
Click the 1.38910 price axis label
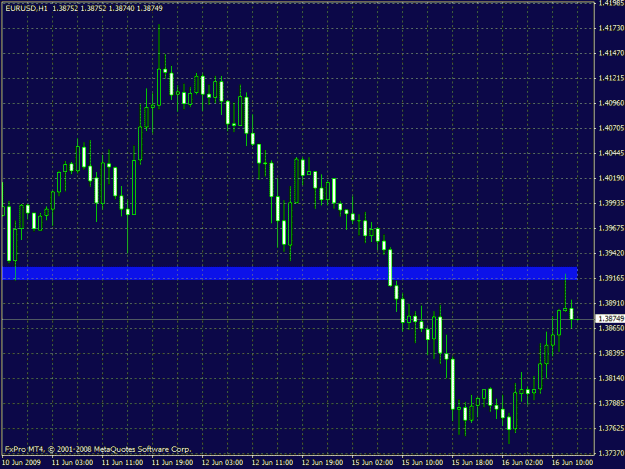click(x=611, y=303)
